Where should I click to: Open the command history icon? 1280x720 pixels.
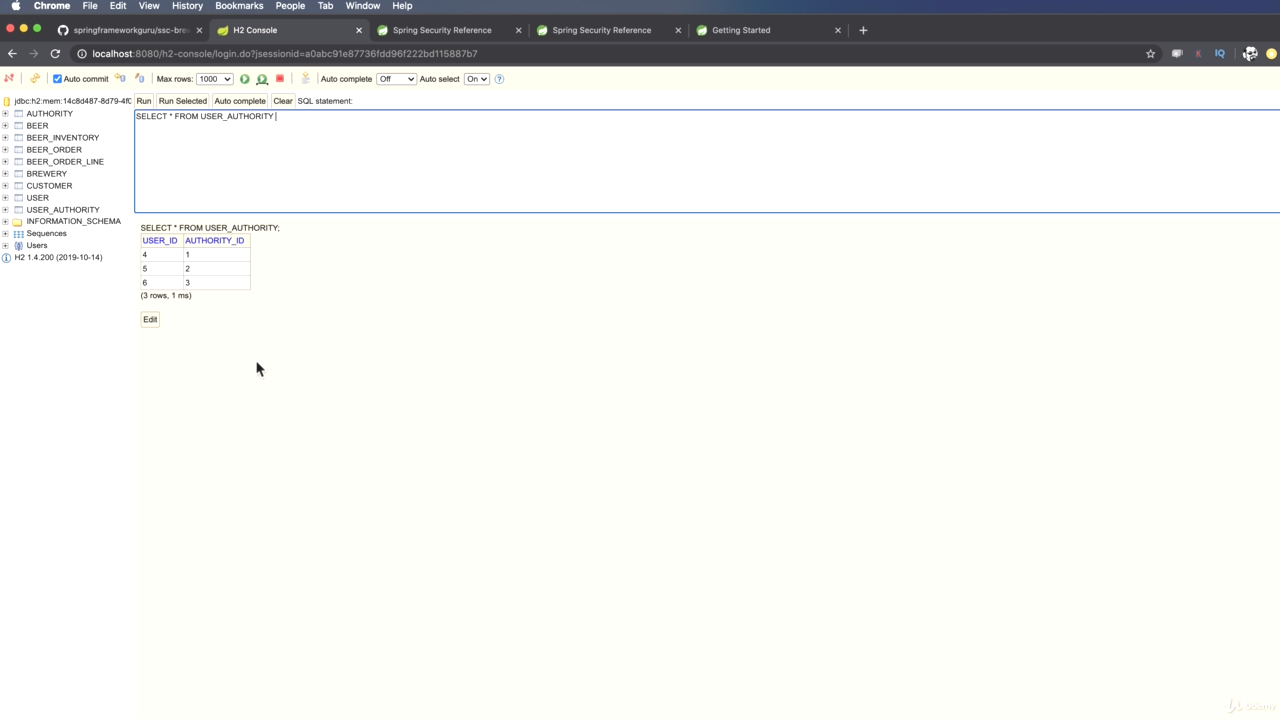(306, 79)
